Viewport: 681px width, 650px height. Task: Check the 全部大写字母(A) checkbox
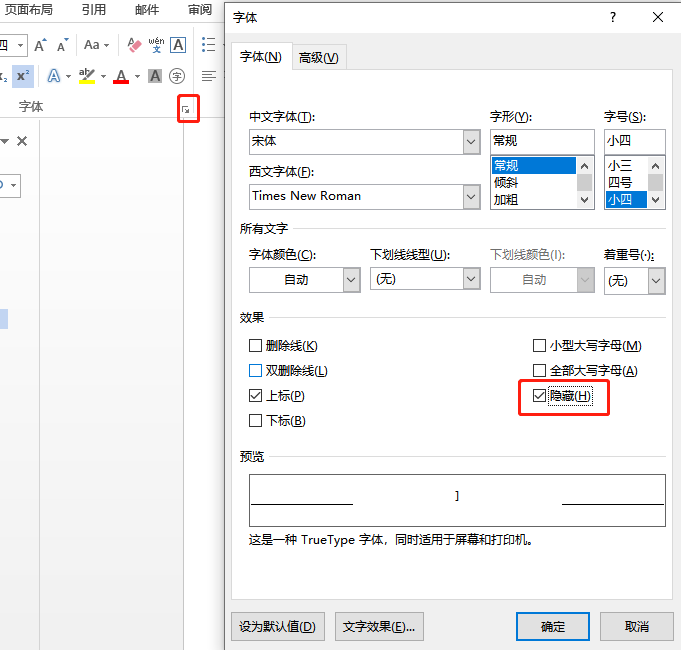click(539, 370)
